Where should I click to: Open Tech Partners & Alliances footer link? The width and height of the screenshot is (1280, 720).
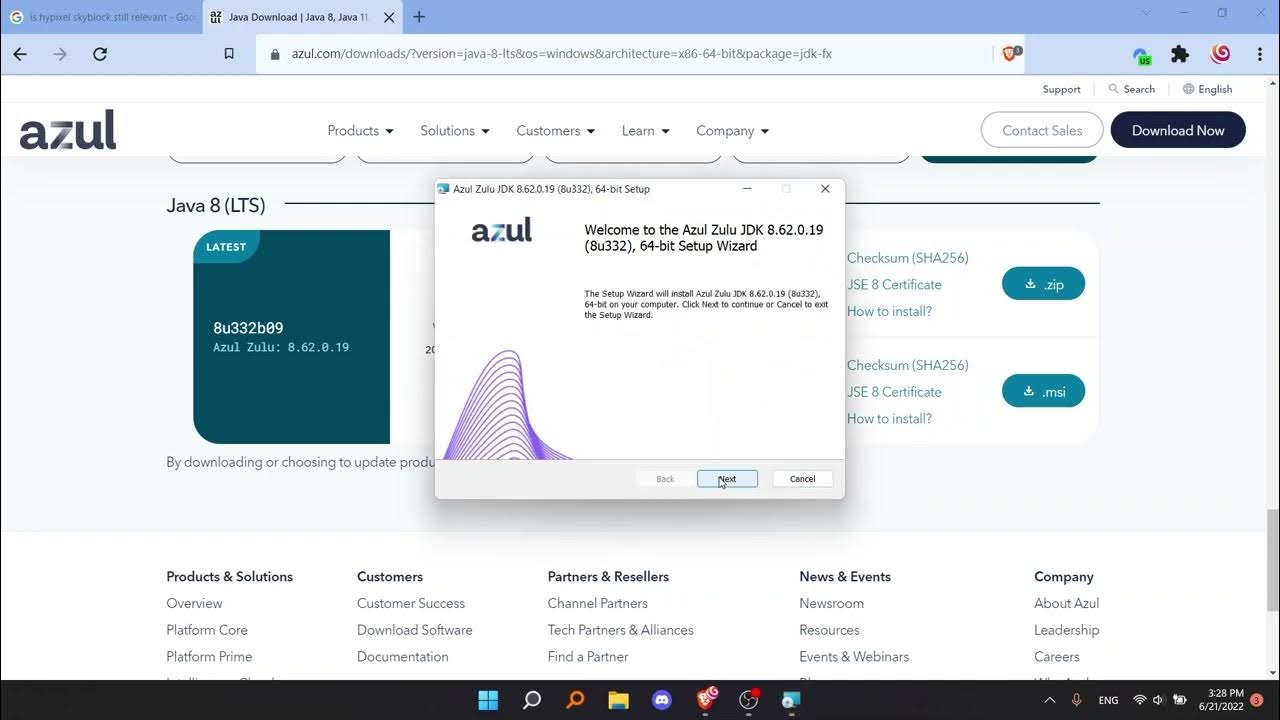pyautogui.click(x=621, y=630)
